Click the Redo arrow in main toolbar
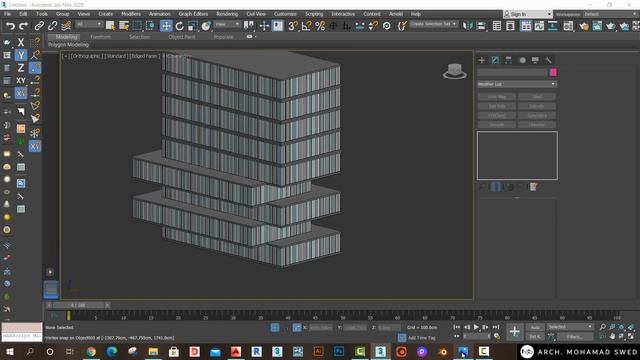This screenshot has height=360, width=640. (24, 26)
